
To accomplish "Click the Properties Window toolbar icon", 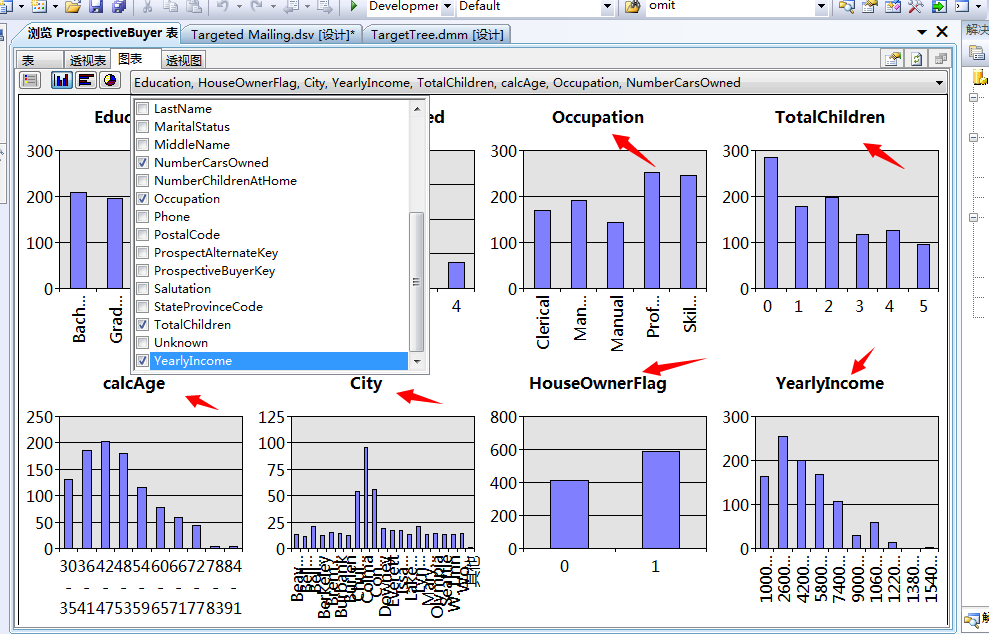I will pyautogui.click(x=869, y=6).
